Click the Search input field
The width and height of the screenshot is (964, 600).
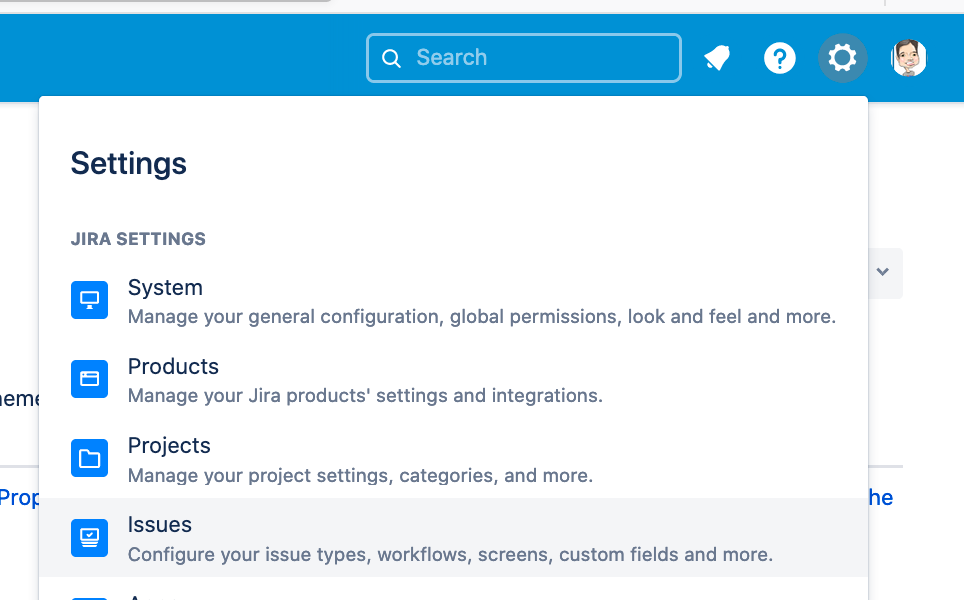pyautogui.click(x=523, y=58)
